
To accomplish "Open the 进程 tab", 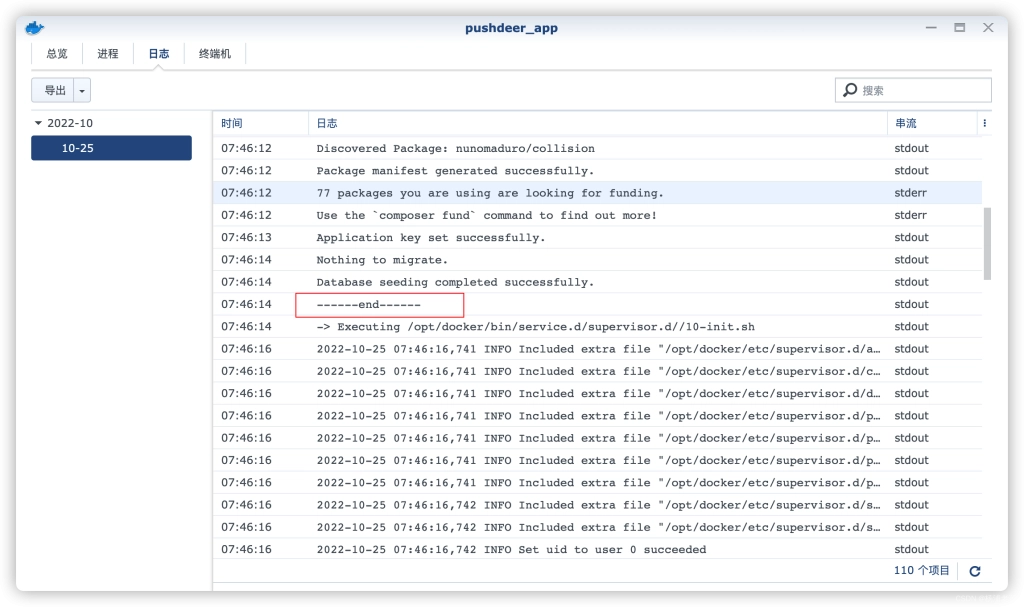I will click(108, 54).
